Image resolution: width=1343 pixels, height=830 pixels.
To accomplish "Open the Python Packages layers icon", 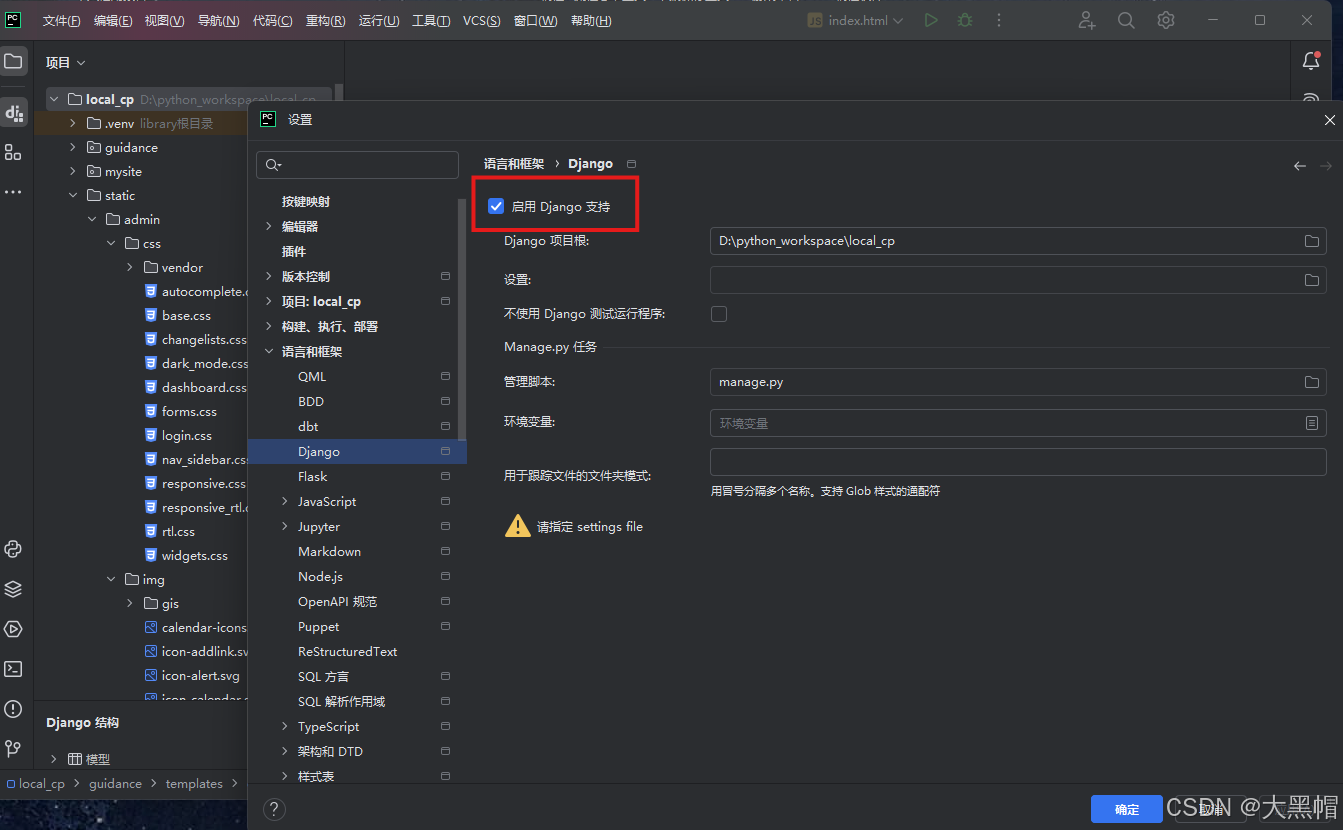I will coord(13,589).
